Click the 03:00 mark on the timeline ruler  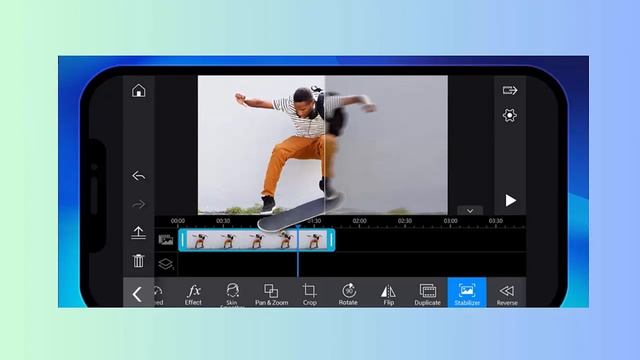[x=450, y=221]
